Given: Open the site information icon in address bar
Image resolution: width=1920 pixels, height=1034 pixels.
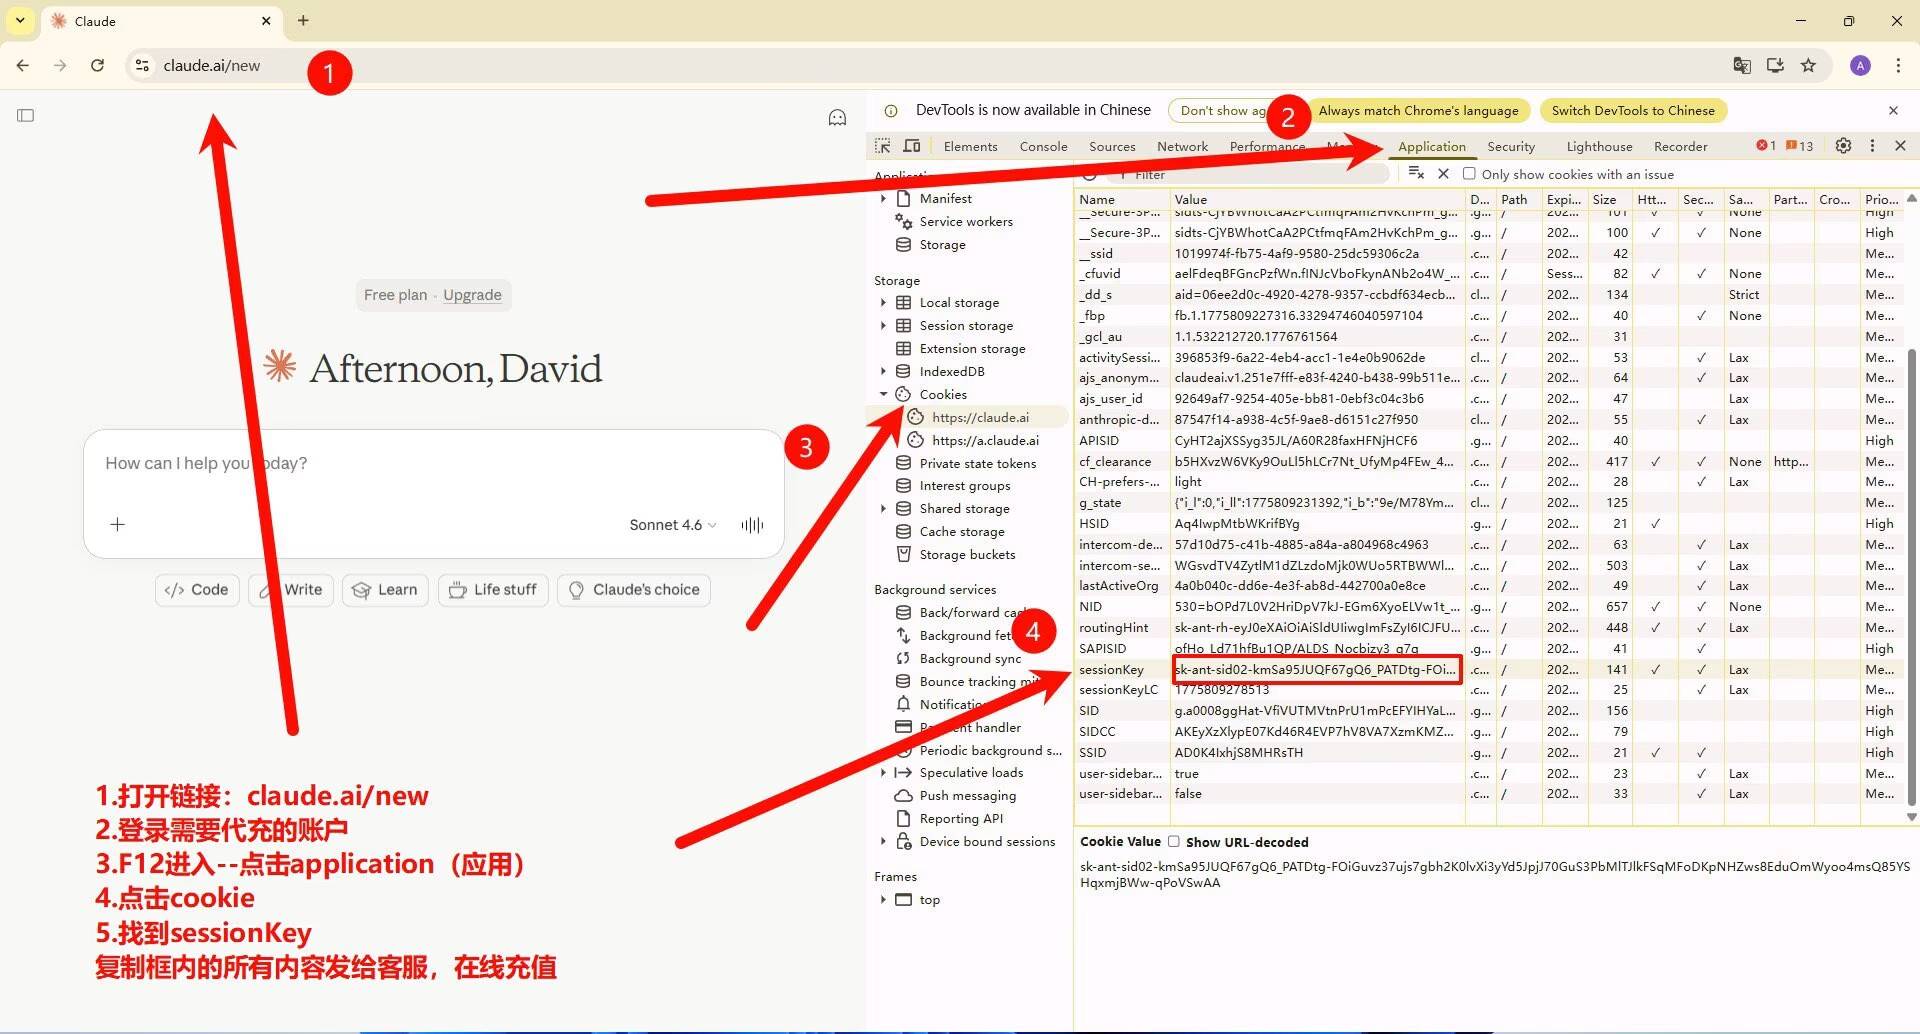Looking at the screenshot, I should tap(142, 65).
